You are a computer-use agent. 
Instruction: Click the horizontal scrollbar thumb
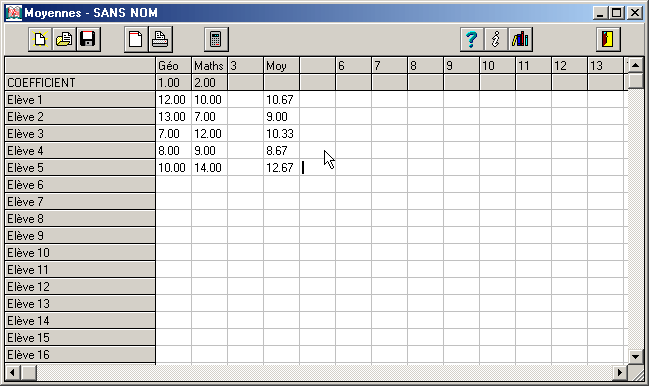[x=29, y=372]
